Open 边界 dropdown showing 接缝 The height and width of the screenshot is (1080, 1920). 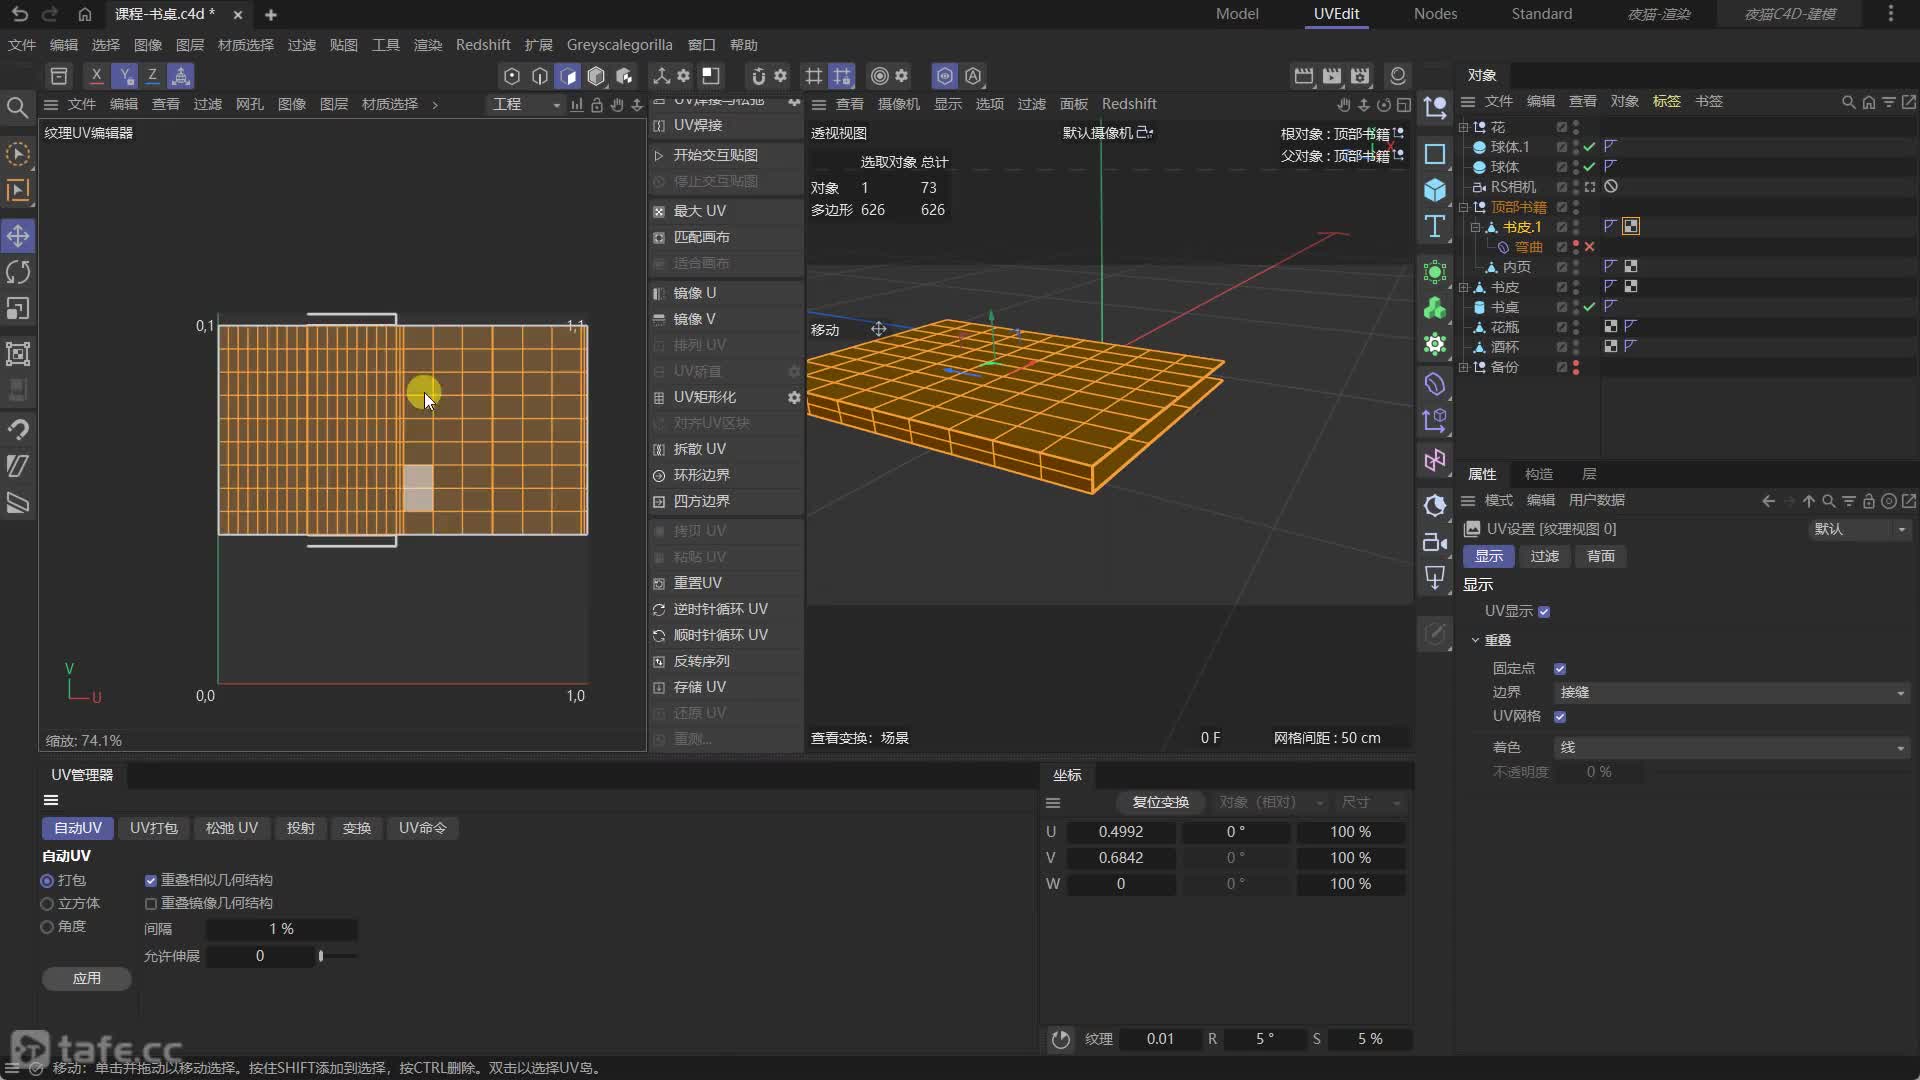(x=1732, y=693)
